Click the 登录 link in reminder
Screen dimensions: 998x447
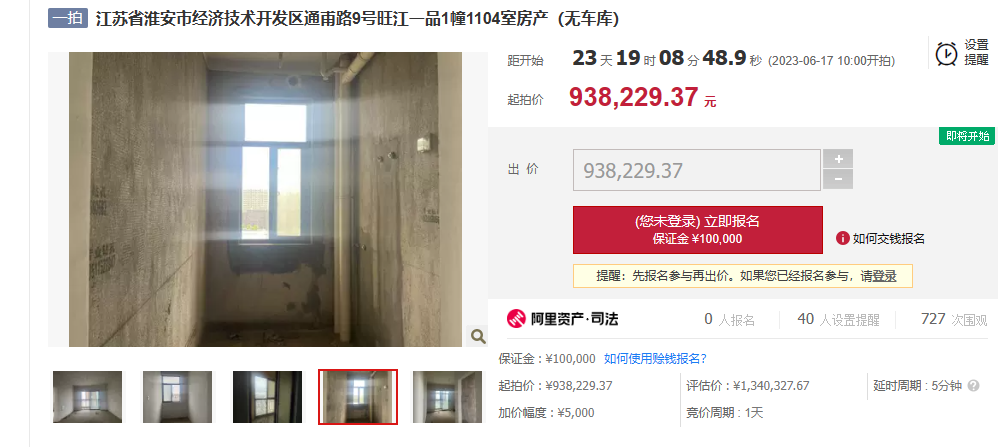tap(885, 276)
